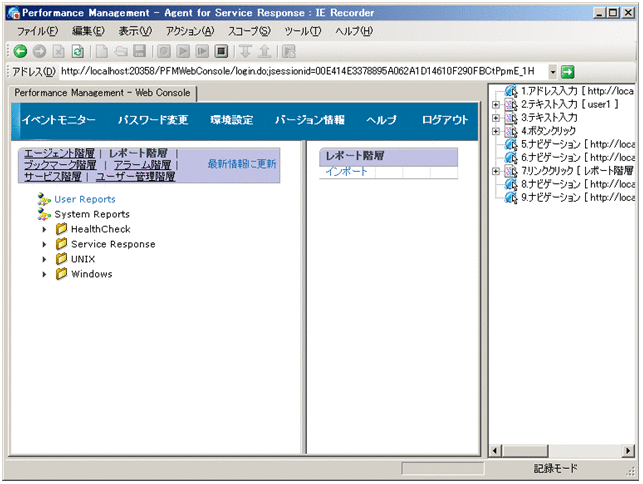The width and height of the screenshot is (643, 484).
Task: Click イベントモニター in the blue navigation bar
Action: click(59, 120)
